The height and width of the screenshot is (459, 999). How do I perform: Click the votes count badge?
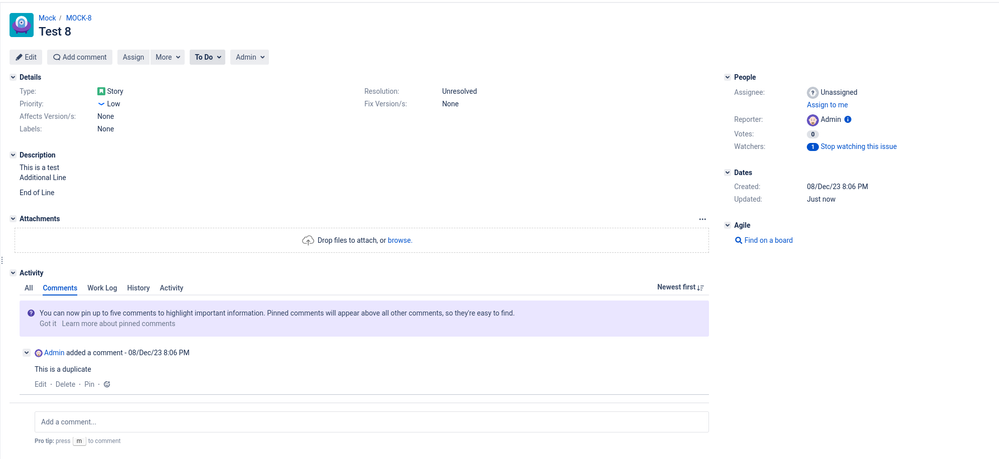pos(812,135)
